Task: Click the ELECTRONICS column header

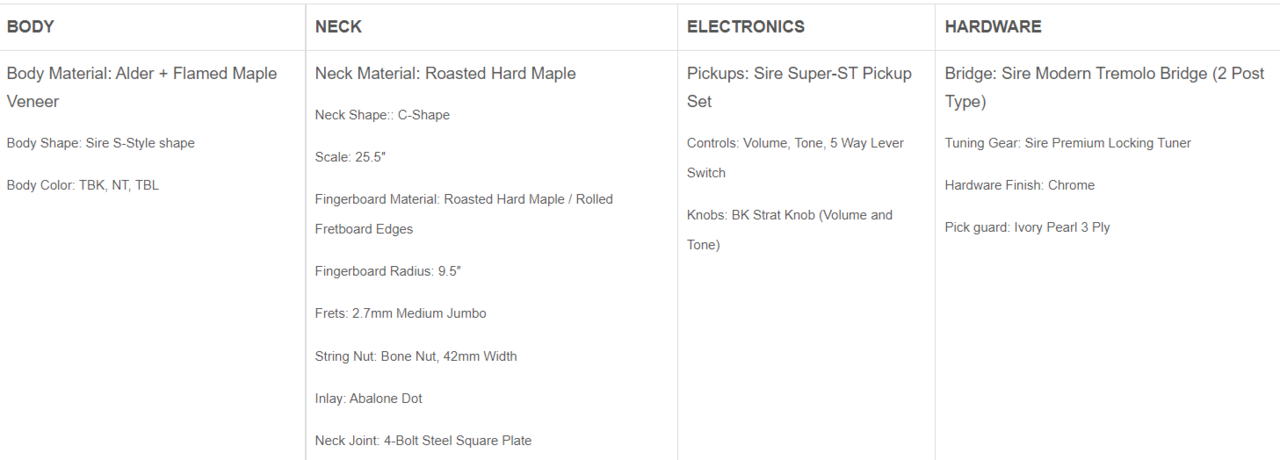Action: (745, 27)
